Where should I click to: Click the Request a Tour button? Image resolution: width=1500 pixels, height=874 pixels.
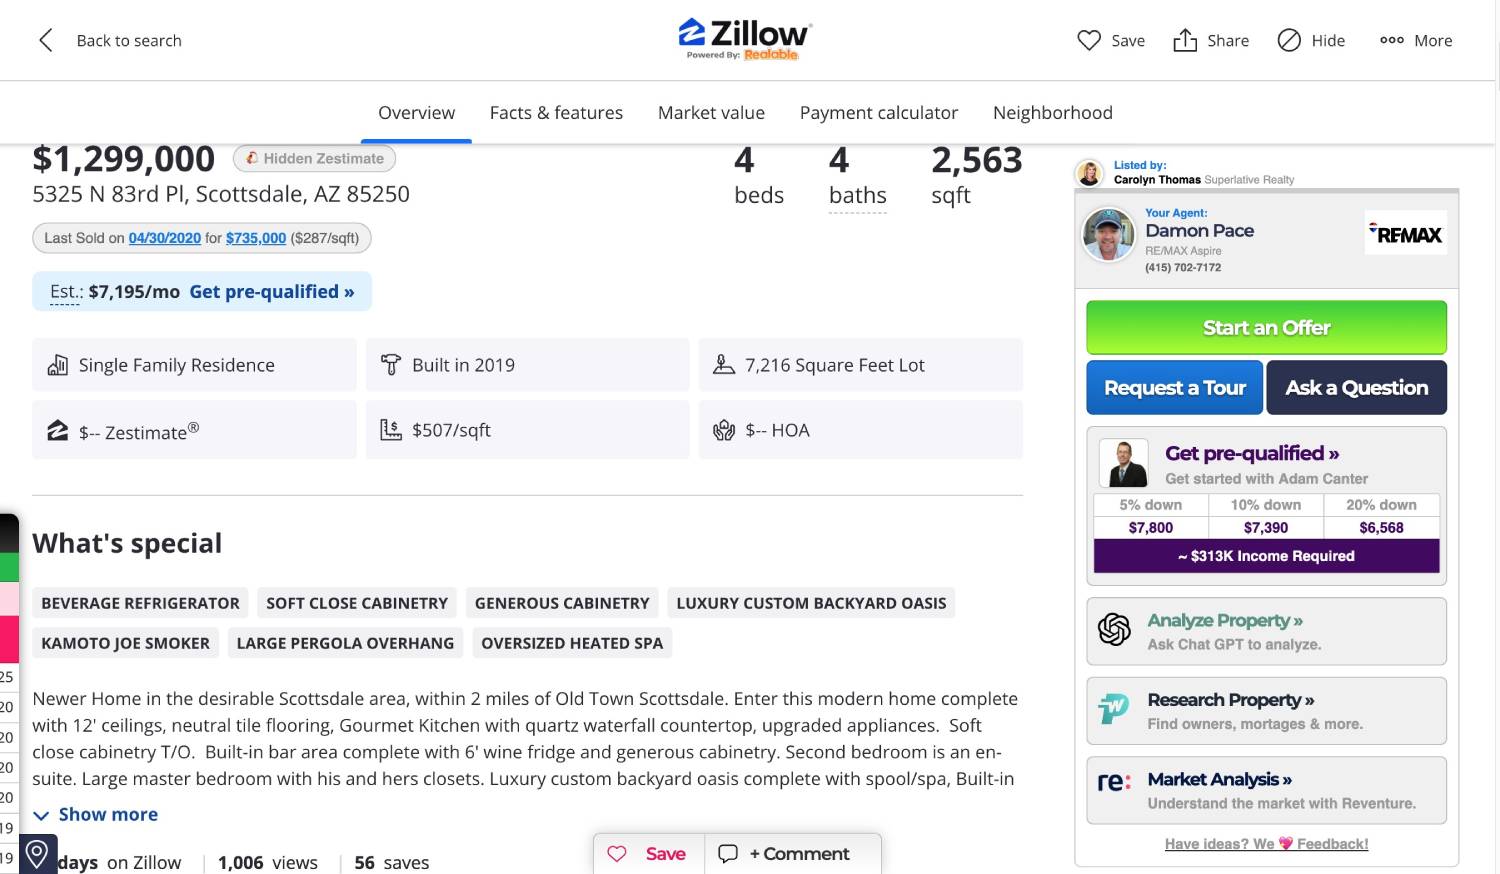[x=1174, y=387]
